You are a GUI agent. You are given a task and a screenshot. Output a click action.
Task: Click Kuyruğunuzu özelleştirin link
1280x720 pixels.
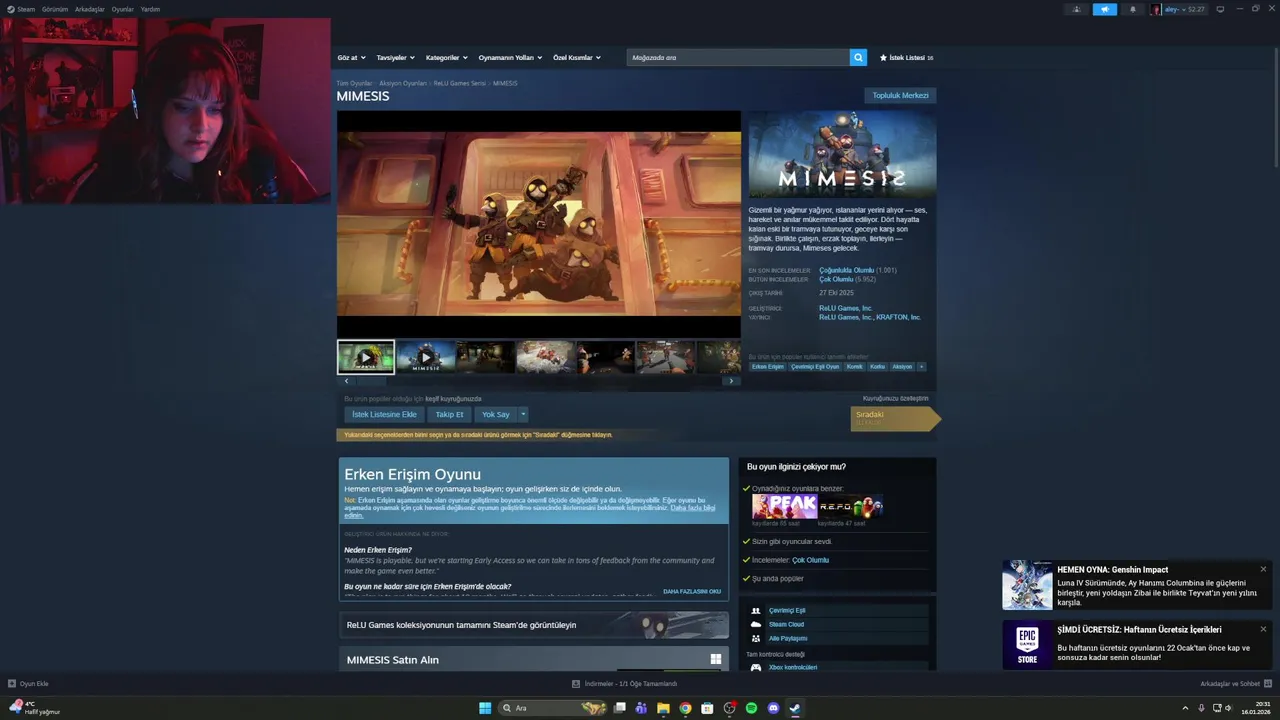click(x=896, y=398)
